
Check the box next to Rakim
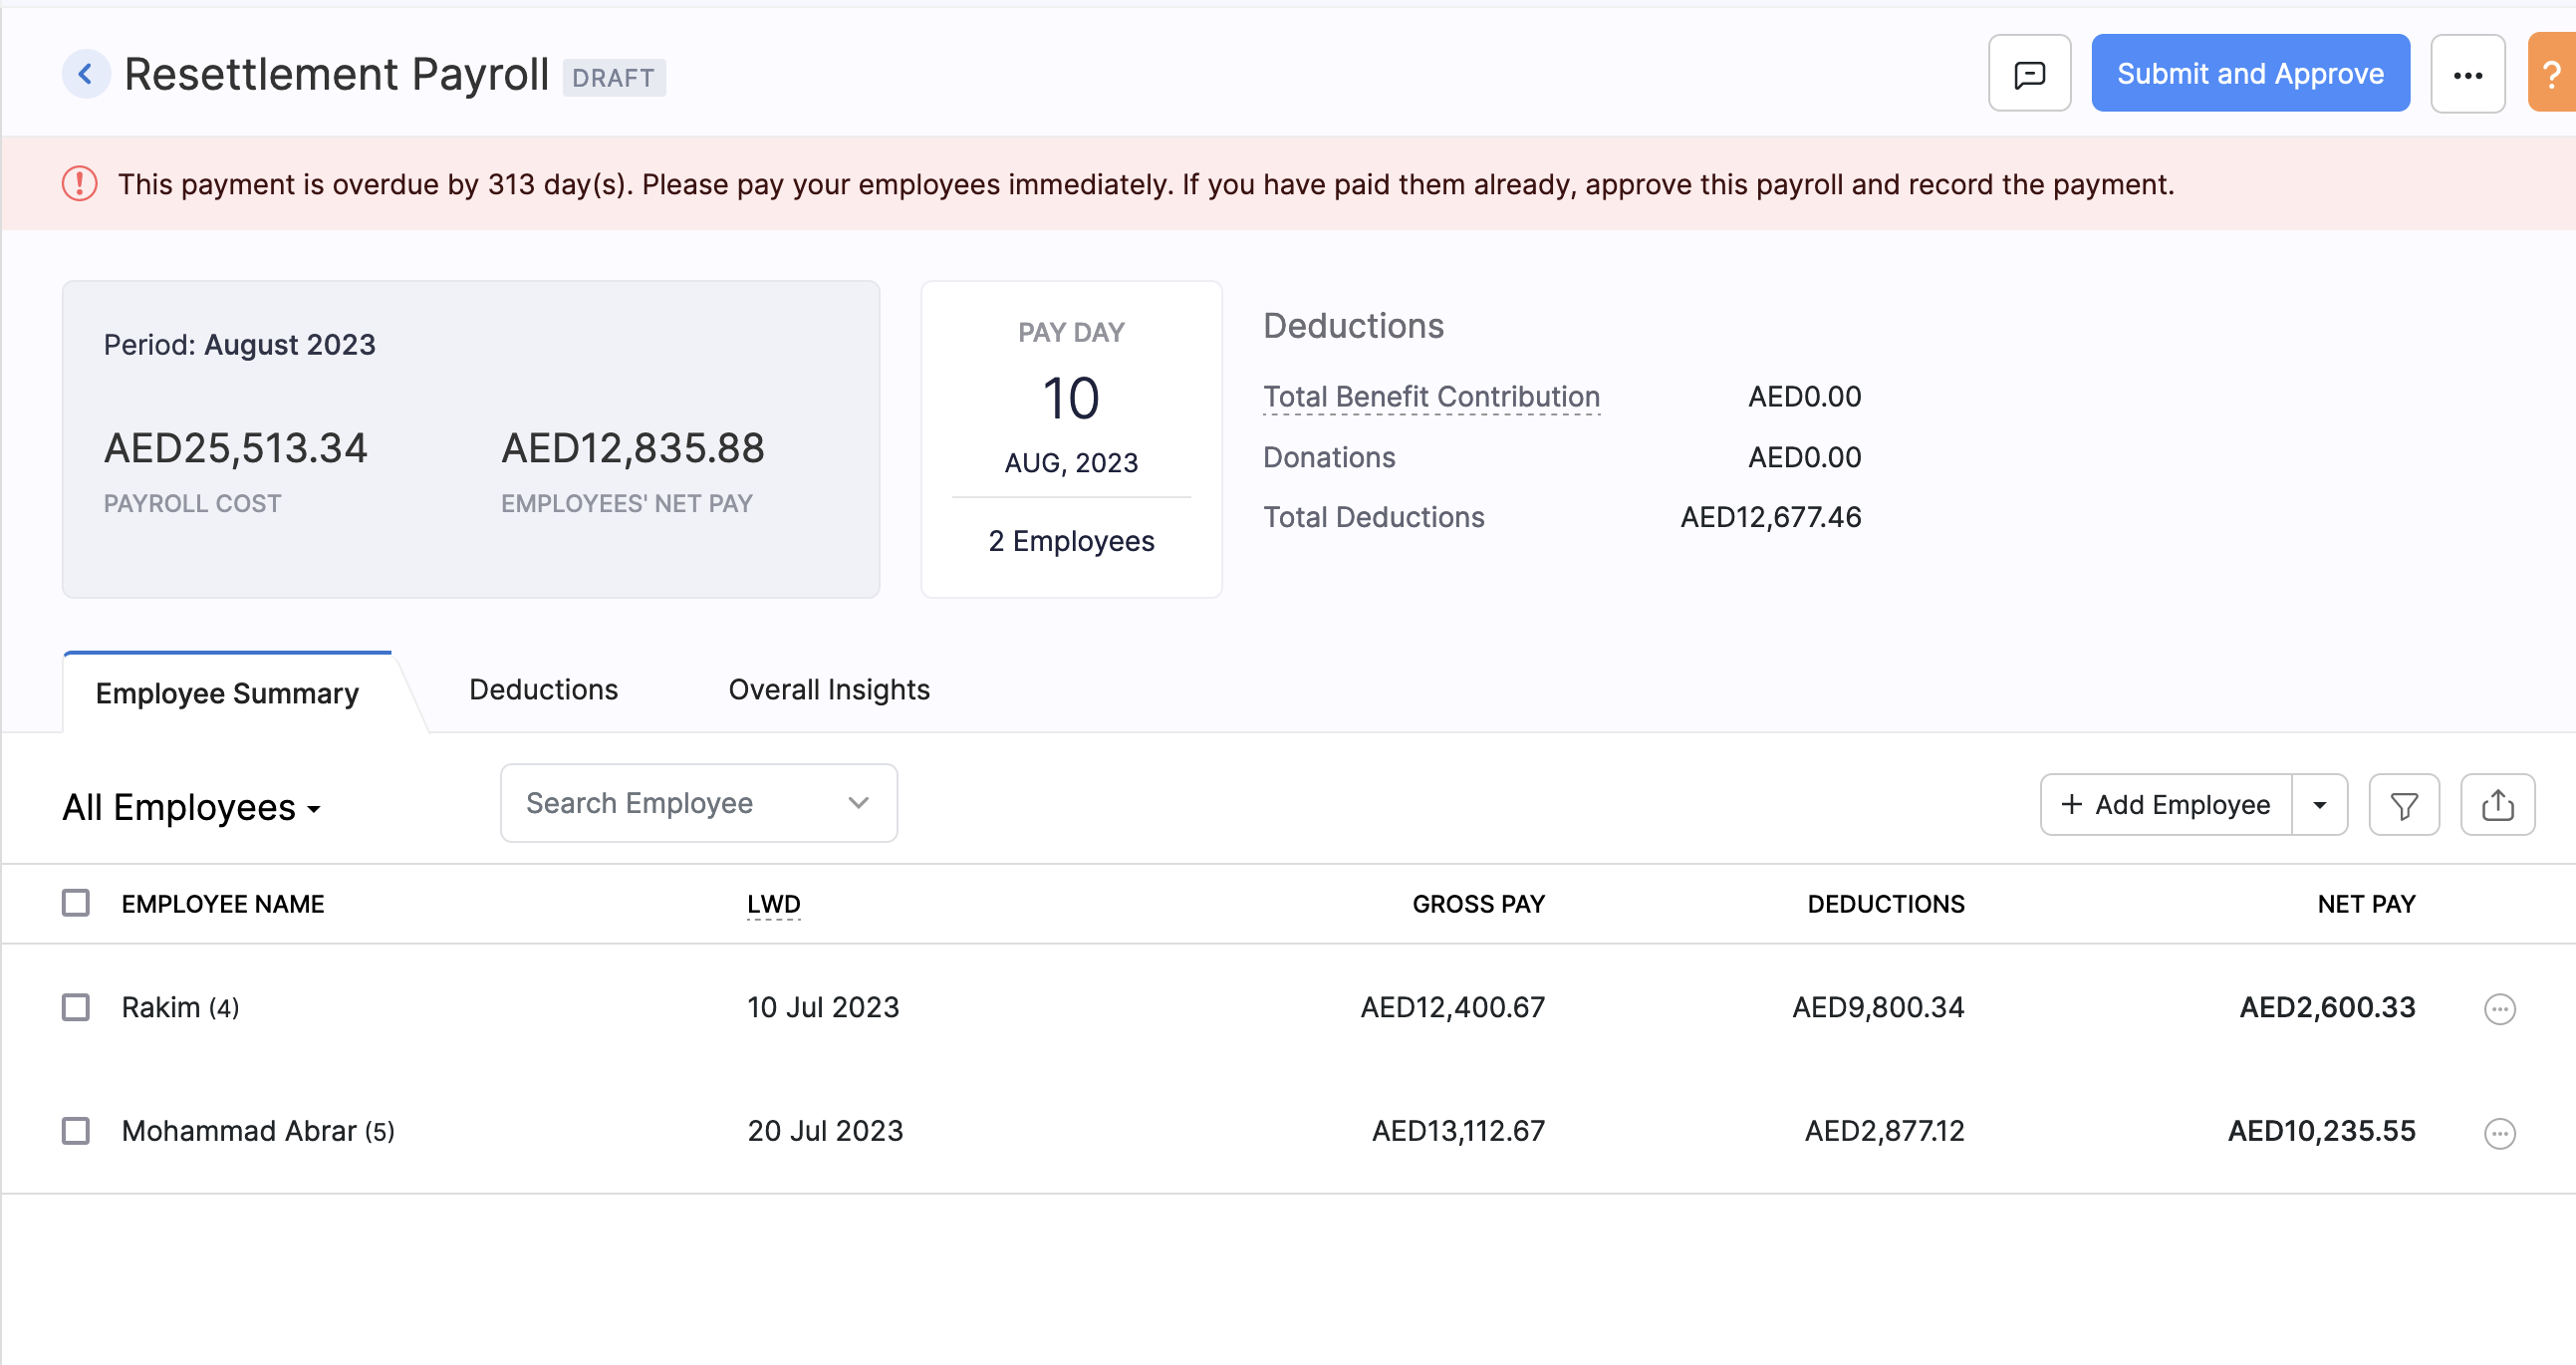[x=76, y=1007]
